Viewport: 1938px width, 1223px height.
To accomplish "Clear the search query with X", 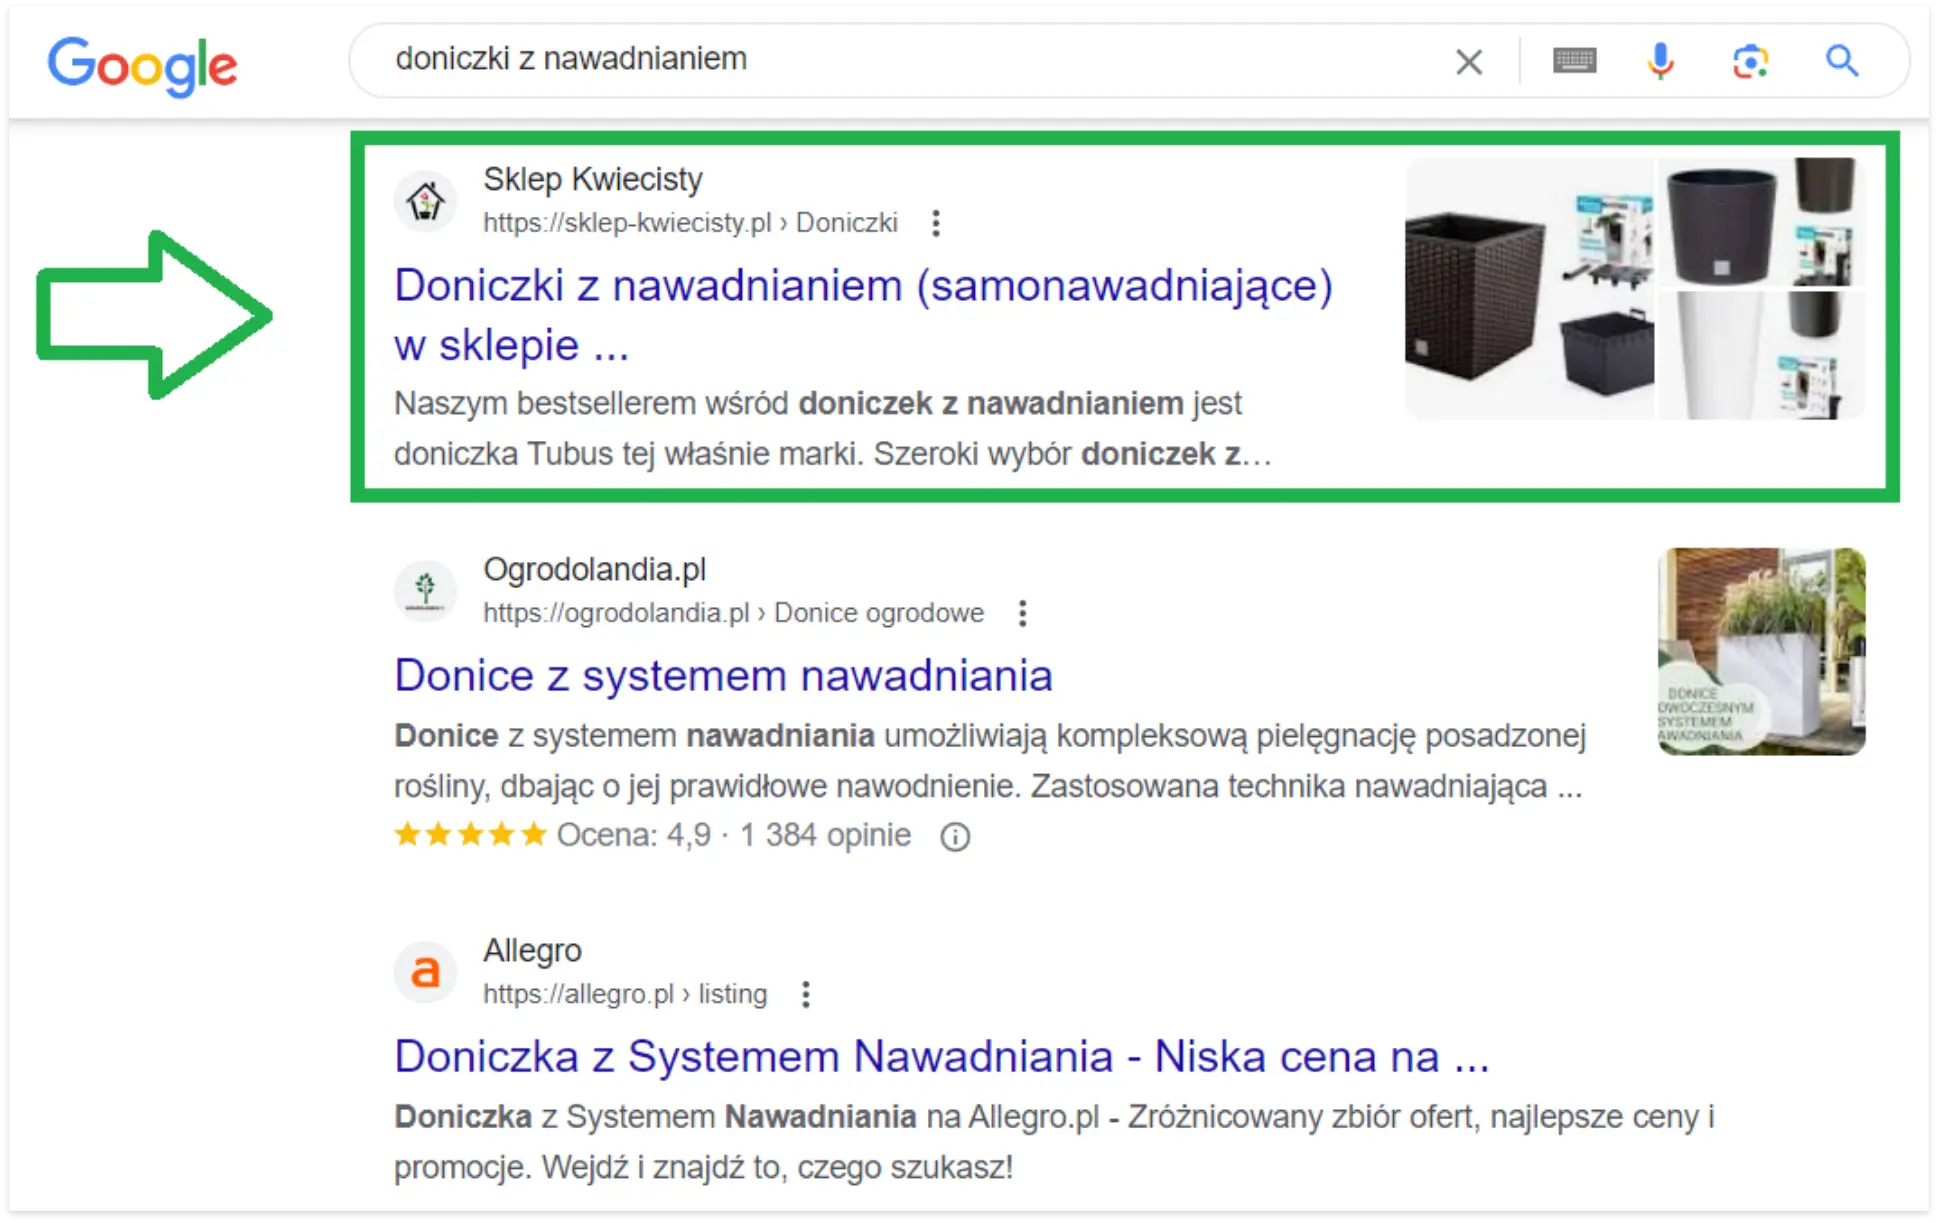I will click(1468, 62).
